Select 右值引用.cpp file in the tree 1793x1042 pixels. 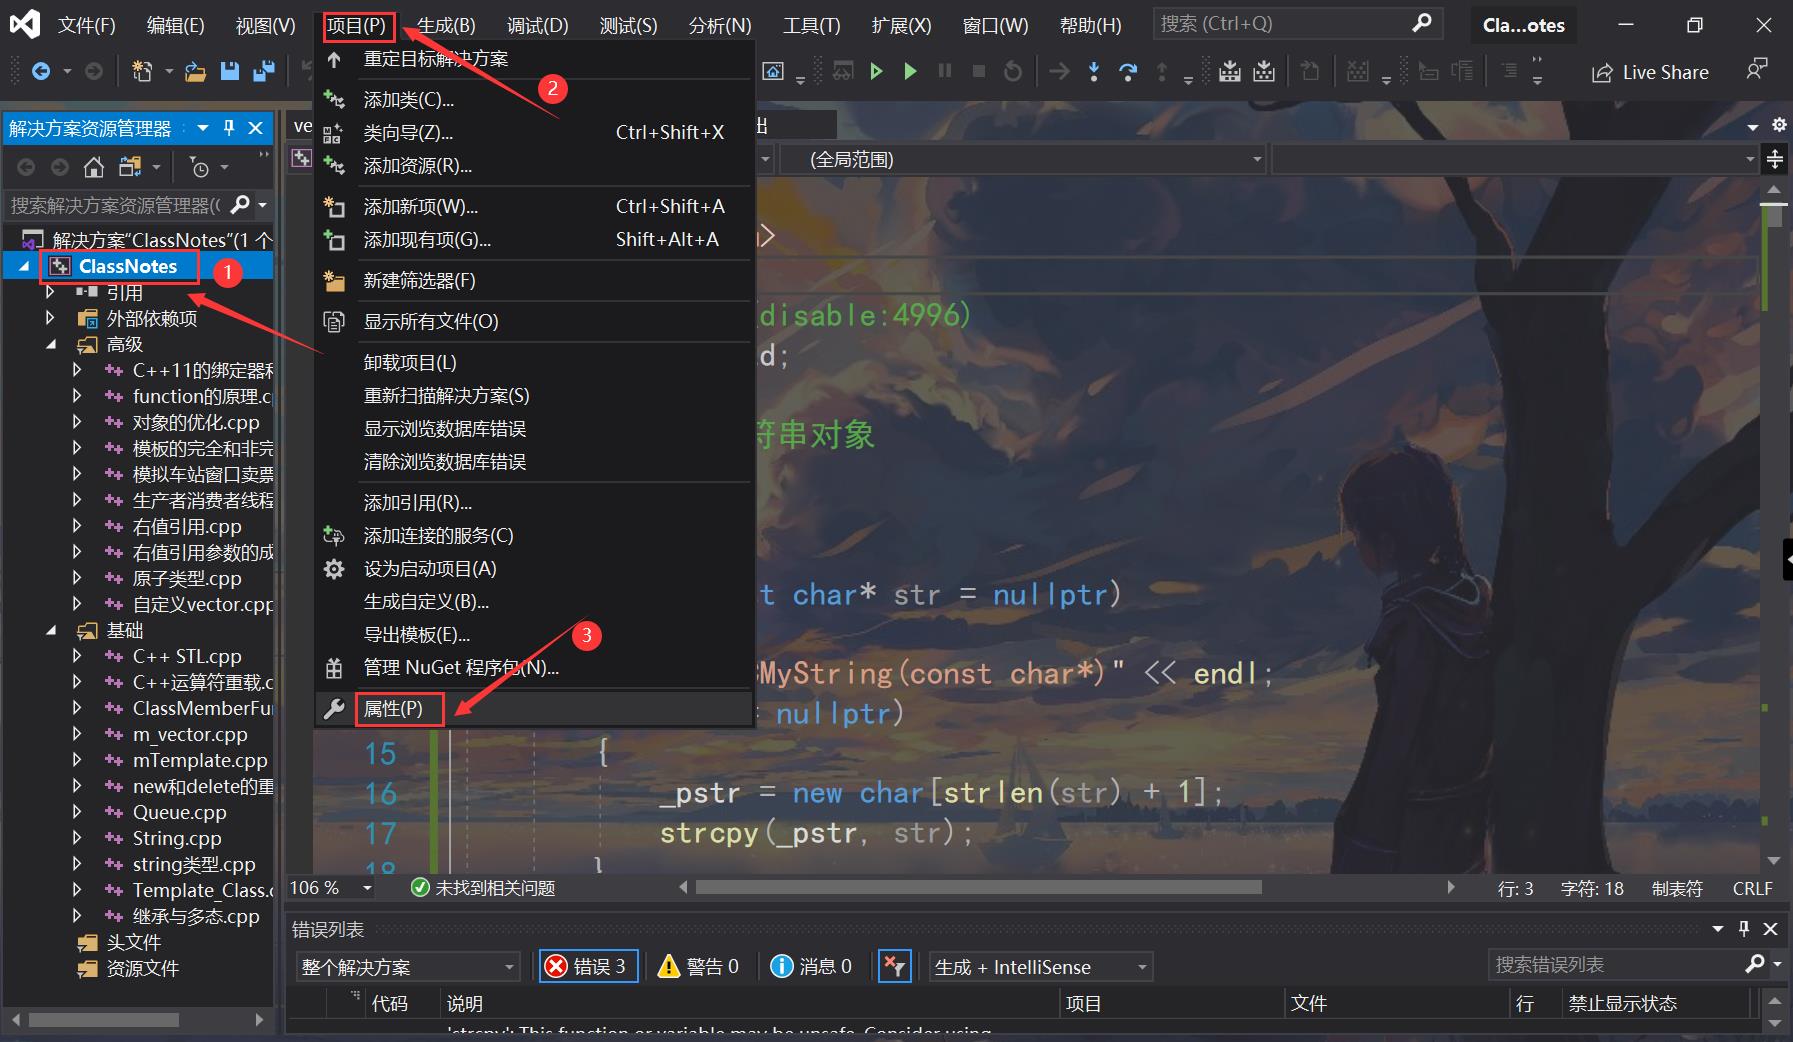click(187, 526)
